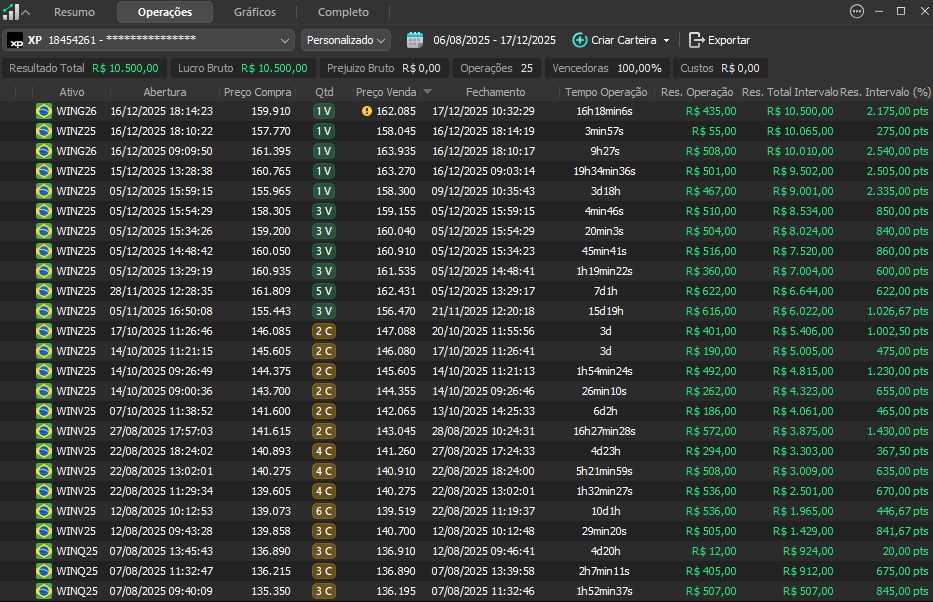Click the Criar Carteira plus icon
933x602 pixels.
[x=580, y=40]
